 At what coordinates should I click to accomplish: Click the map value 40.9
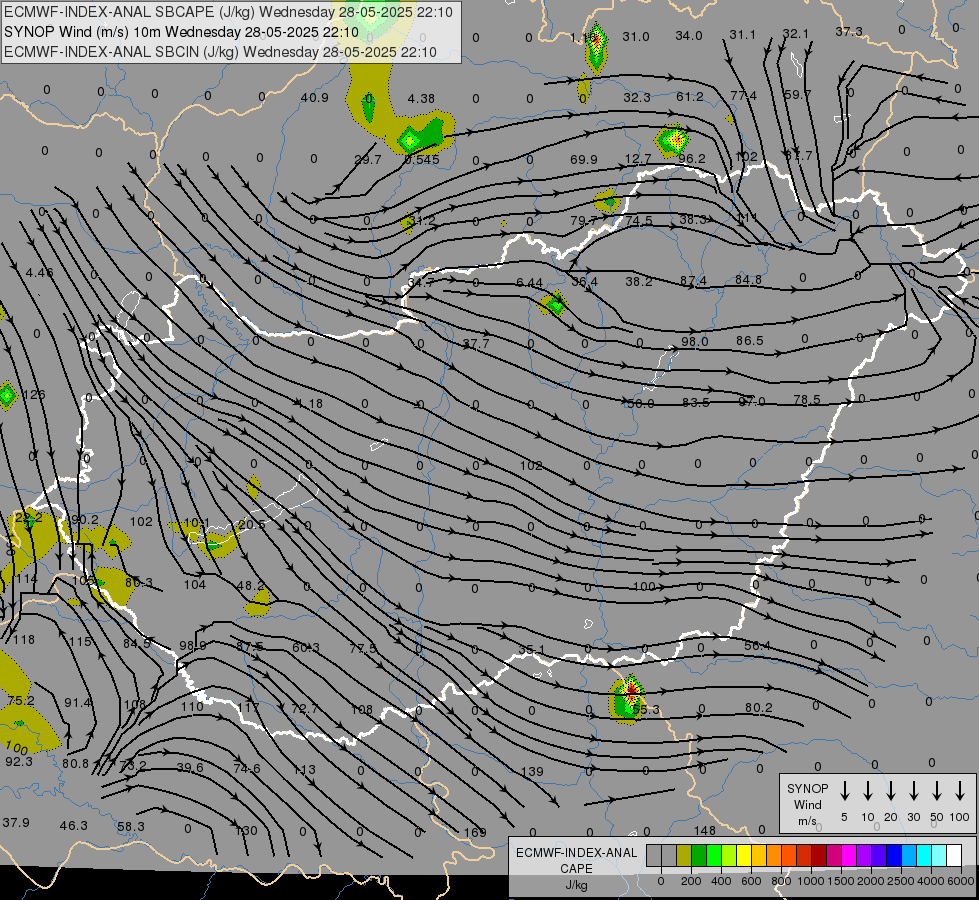[x=314, y=97]
